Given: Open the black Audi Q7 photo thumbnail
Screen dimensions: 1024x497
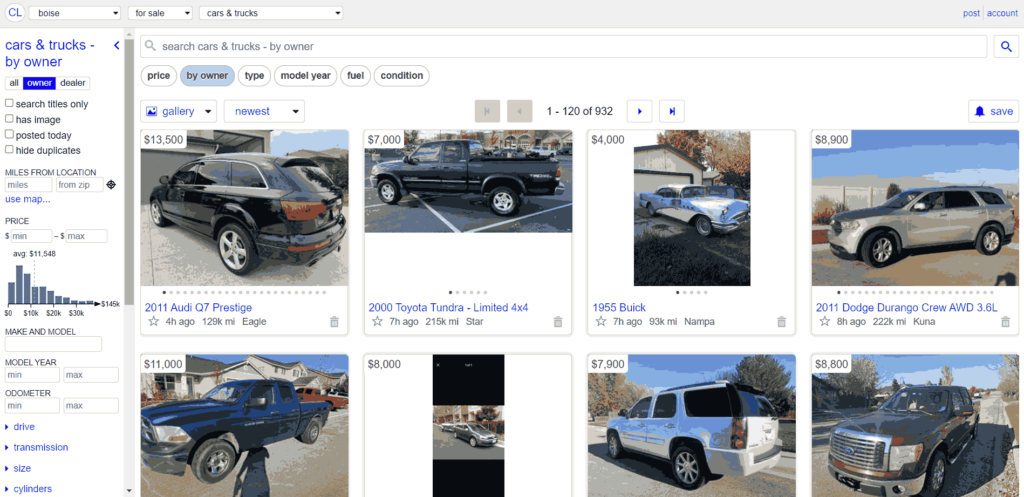Looking at the screenshot, I should coord(244,208).
